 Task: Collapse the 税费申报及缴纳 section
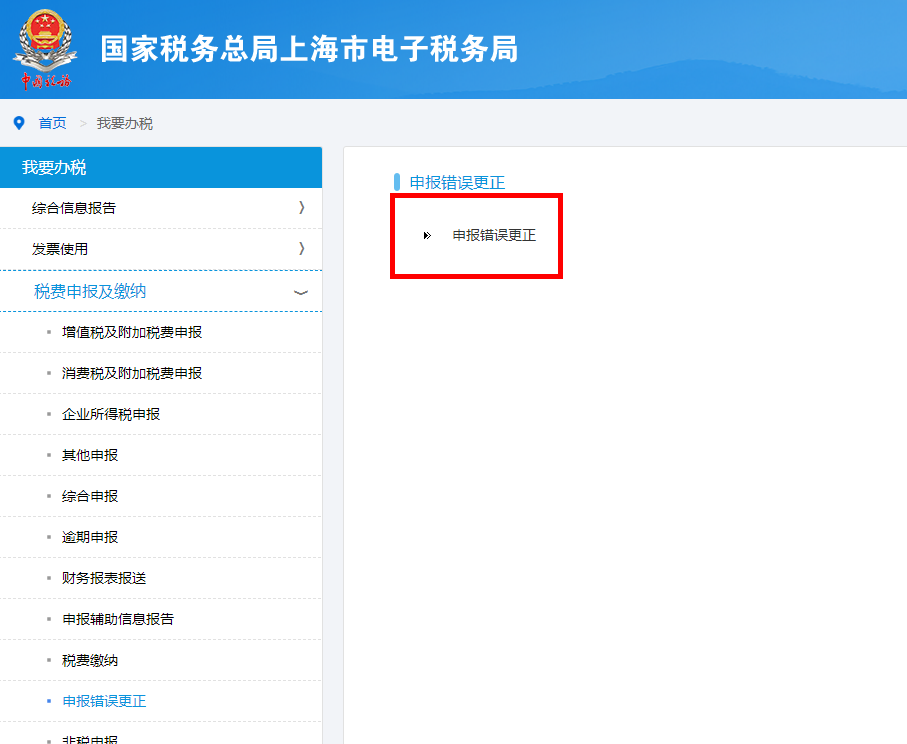point(300,292)
